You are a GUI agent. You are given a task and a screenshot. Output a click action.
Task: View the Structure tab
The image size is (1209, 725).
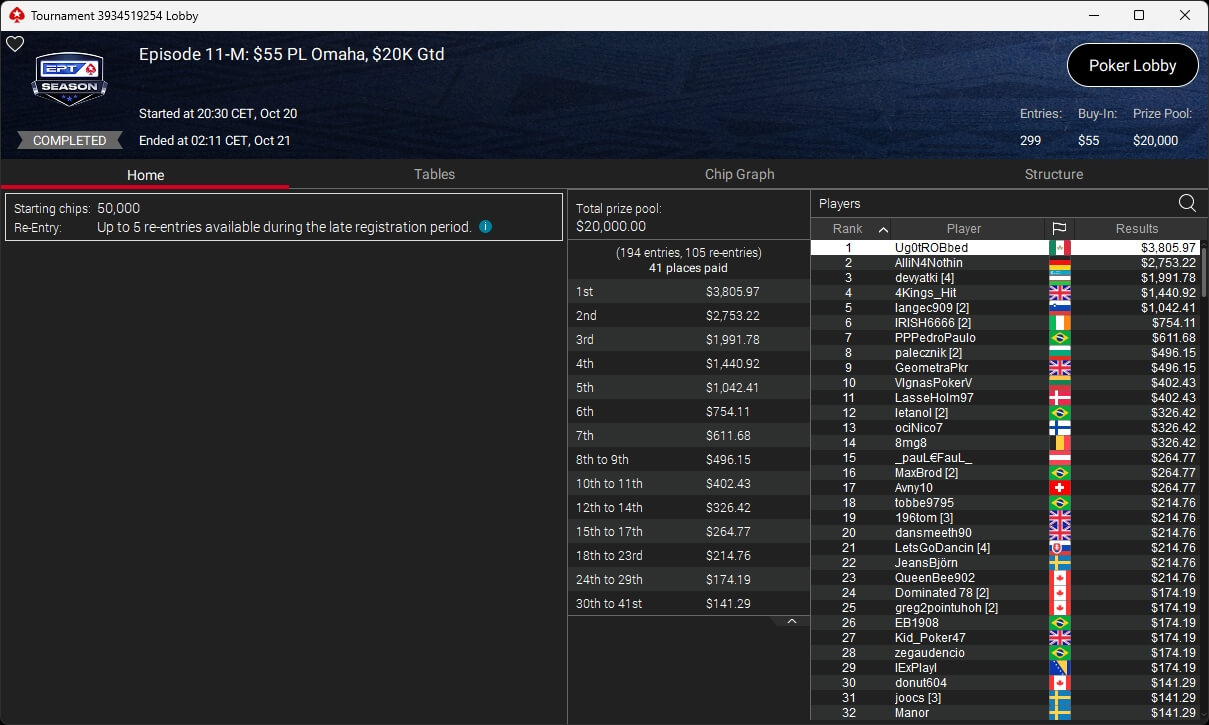(x=1053, y=174)
